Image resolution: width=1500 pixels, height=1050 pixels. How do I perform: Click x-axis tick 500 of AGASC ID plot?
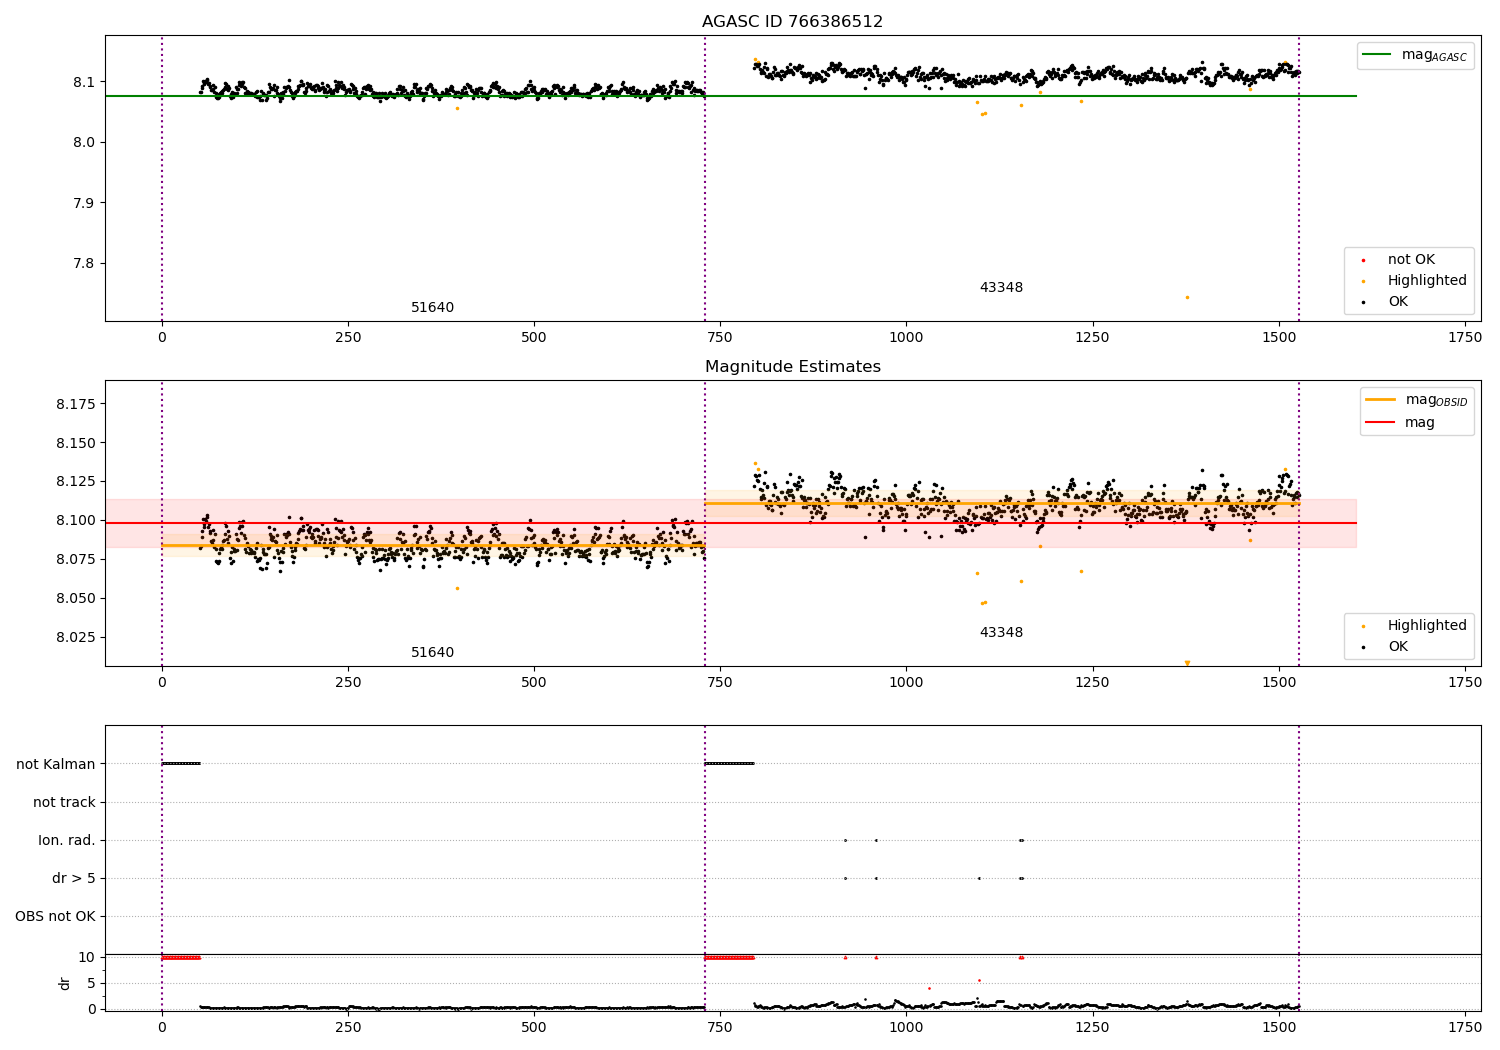[x=534, y=337]
